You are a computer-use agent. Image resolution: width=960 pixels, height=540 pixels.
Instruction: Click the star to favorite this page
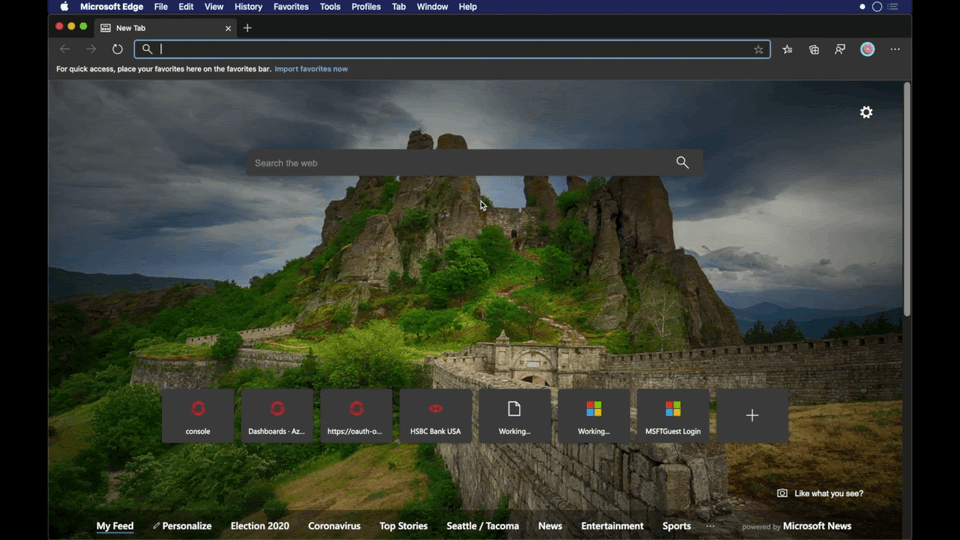click(758, 49)
